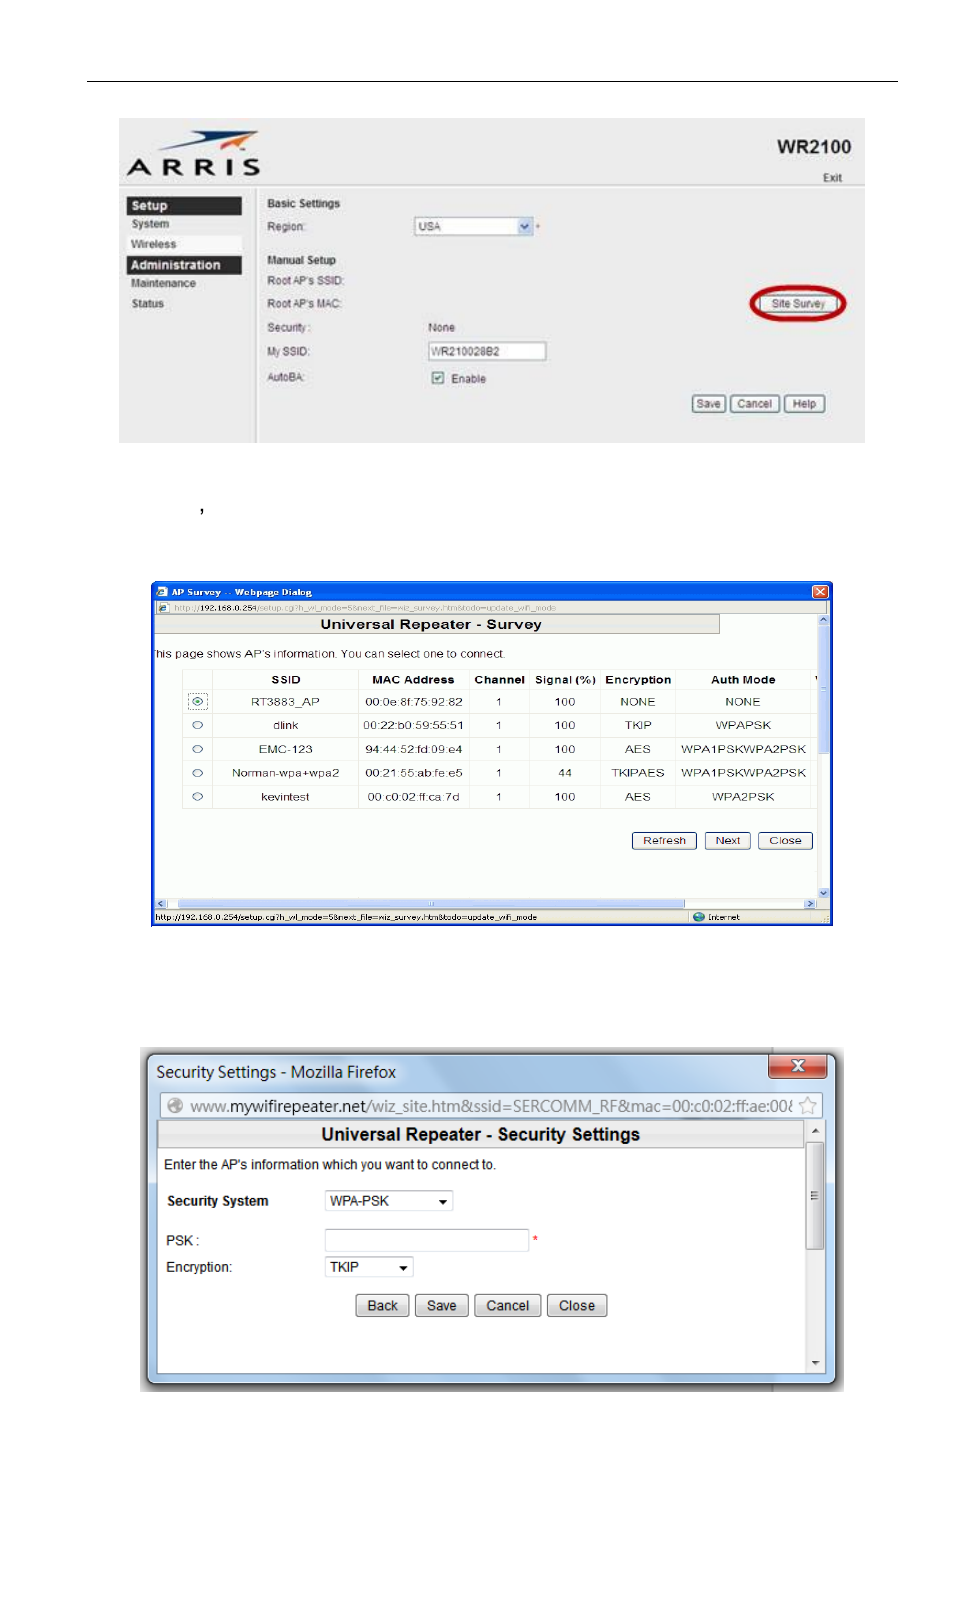Click the WPA2PSK auth mode cell
The width and height of the screenshot is (954, 1610).
point(743,797)
